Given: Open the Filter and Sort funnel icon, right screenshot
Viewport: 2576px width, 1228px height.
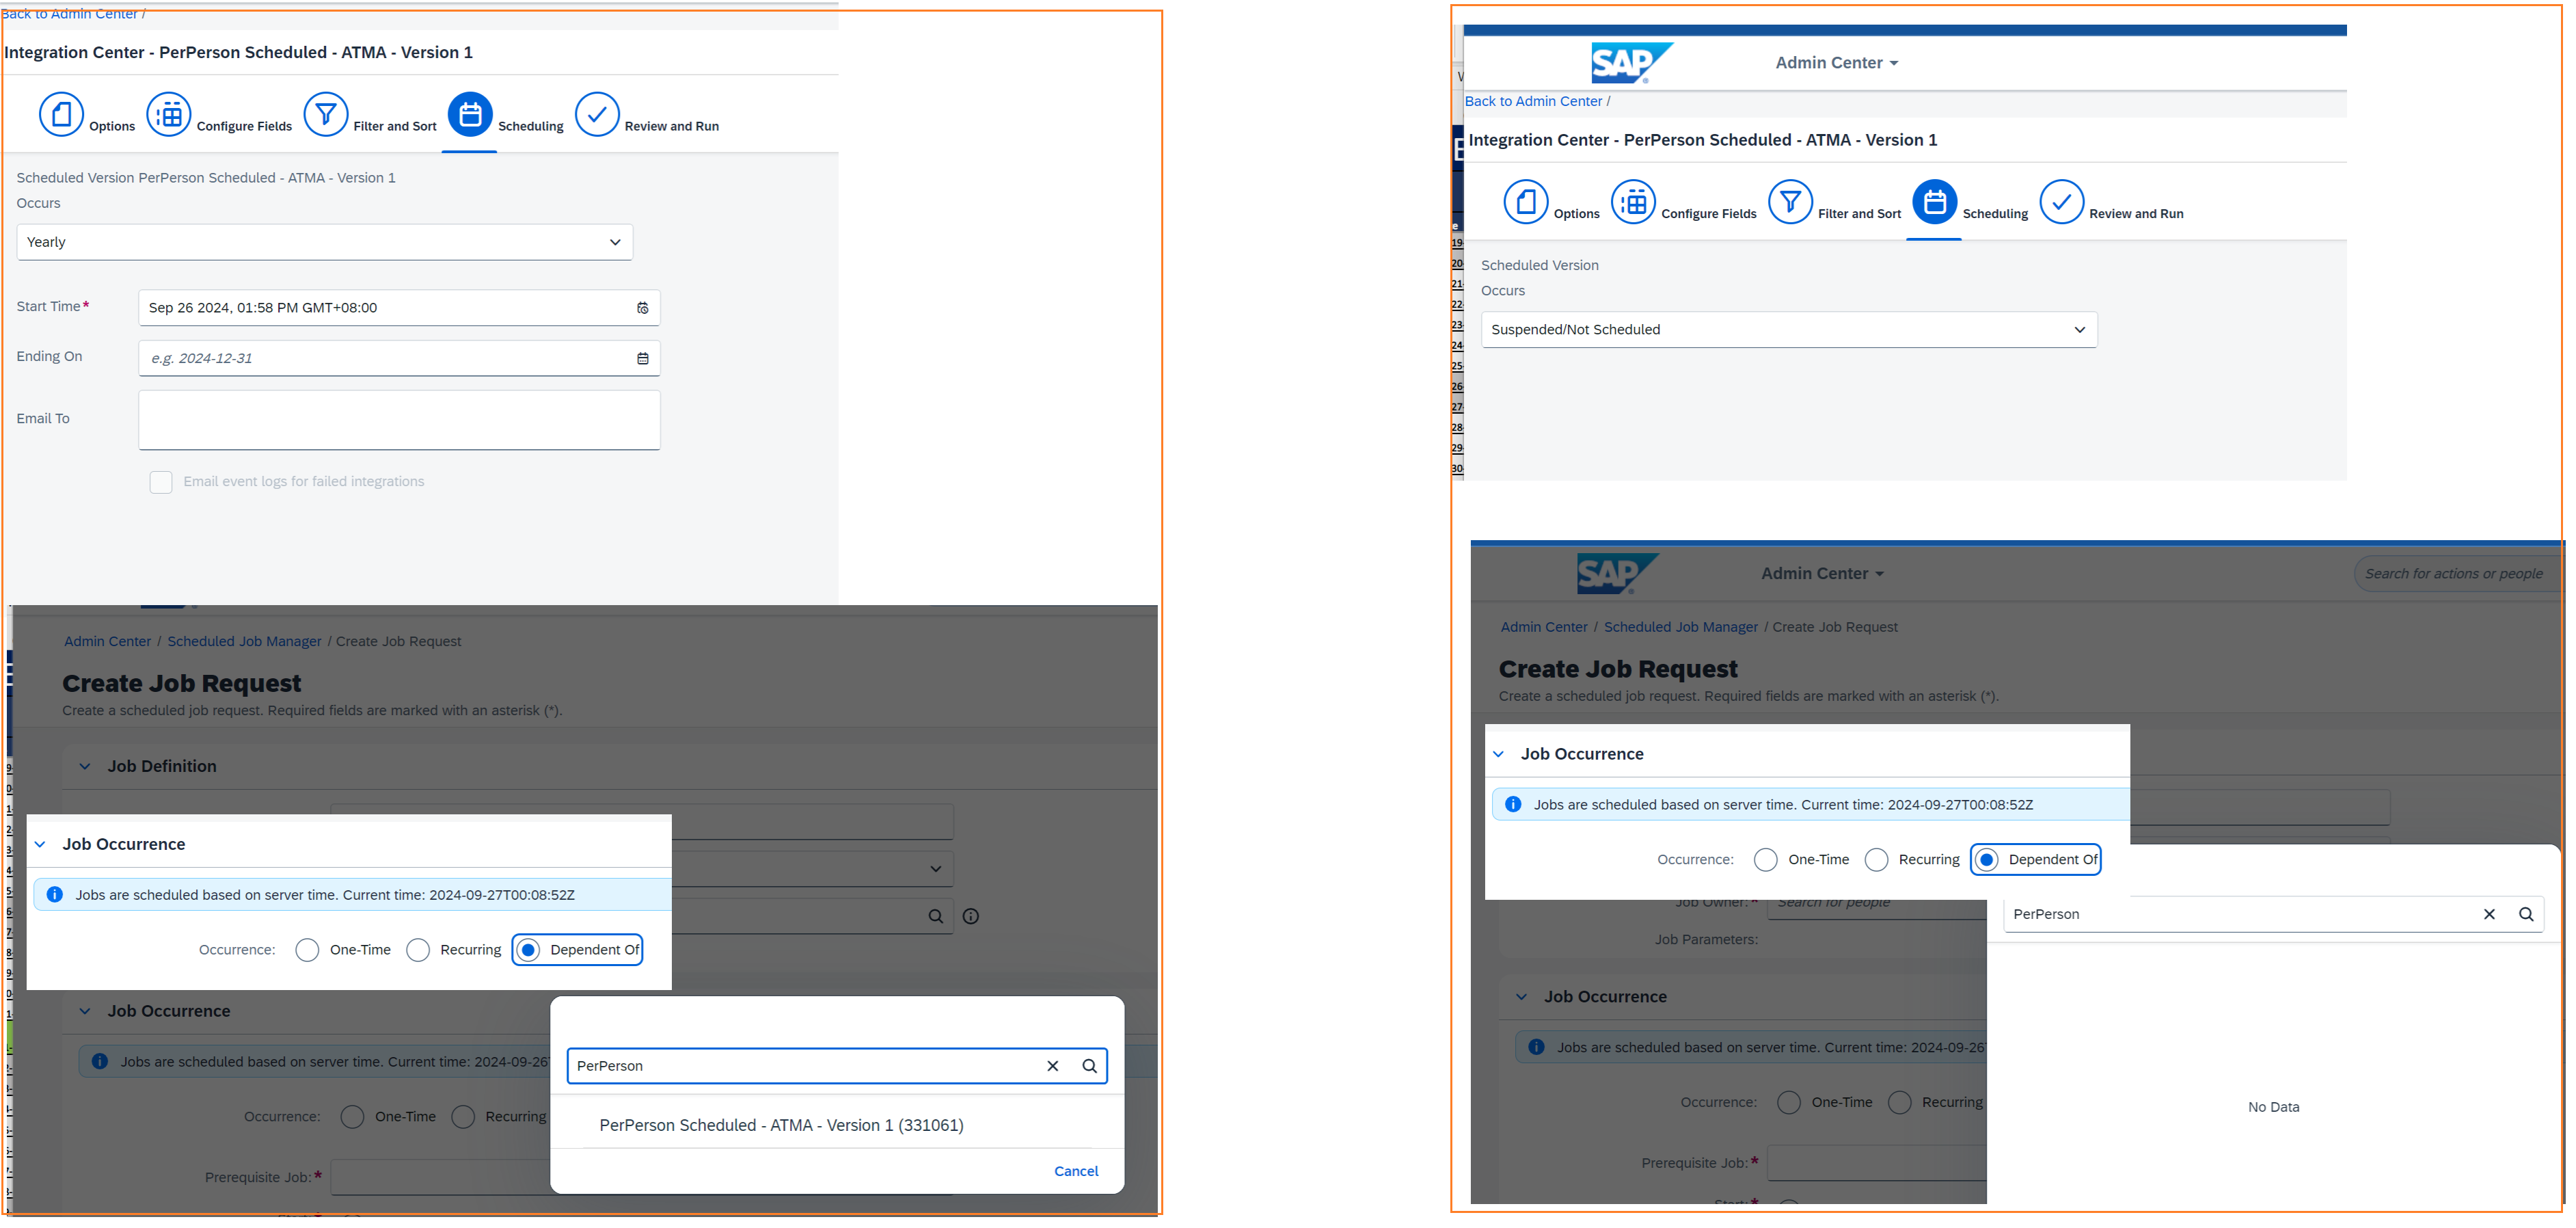Looking at the screenshot, I should click(1791, 202).
